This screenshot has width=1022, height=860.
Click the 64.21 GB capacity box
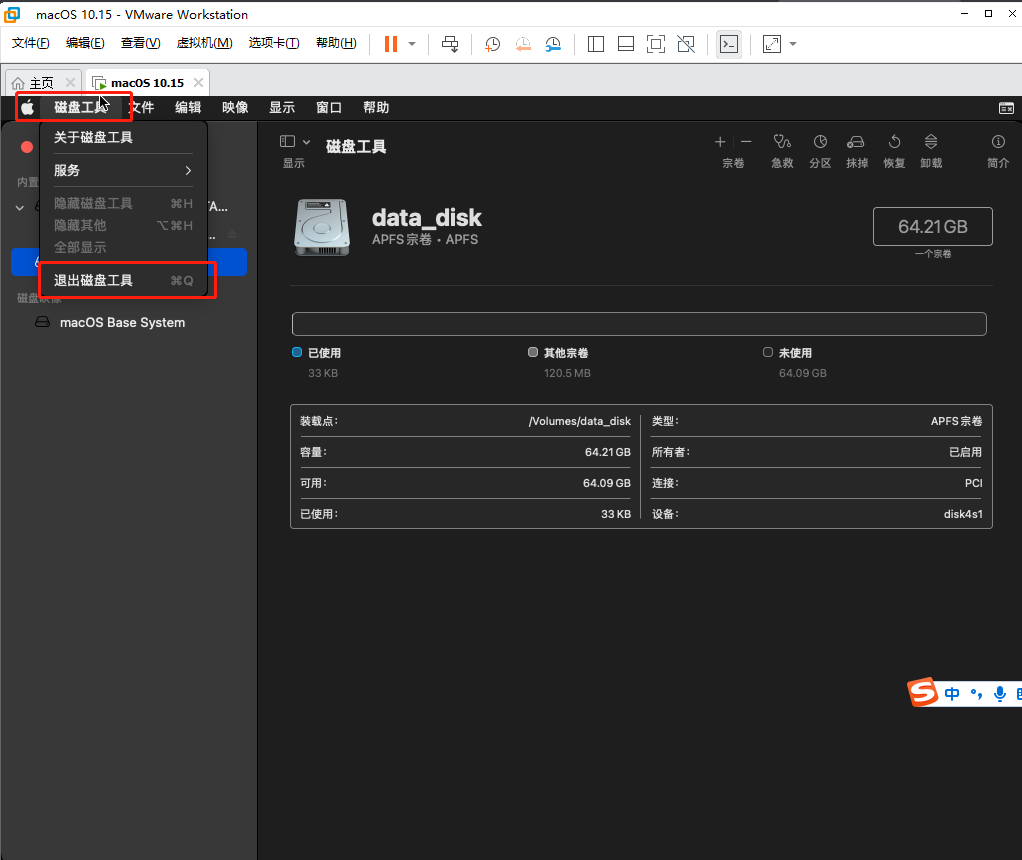click(933, 226)
